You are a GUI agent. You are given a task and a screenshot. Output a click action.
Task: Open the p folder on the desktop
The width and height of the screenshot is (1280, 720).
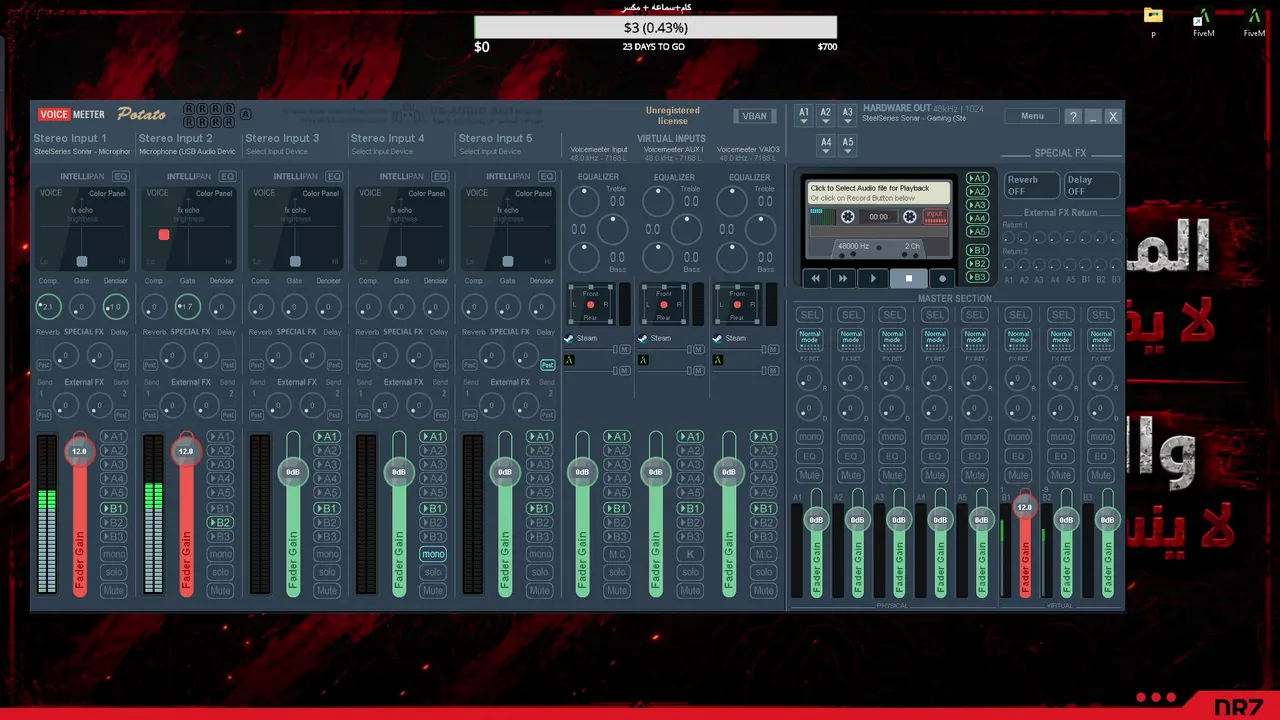tap(1153, 22)
